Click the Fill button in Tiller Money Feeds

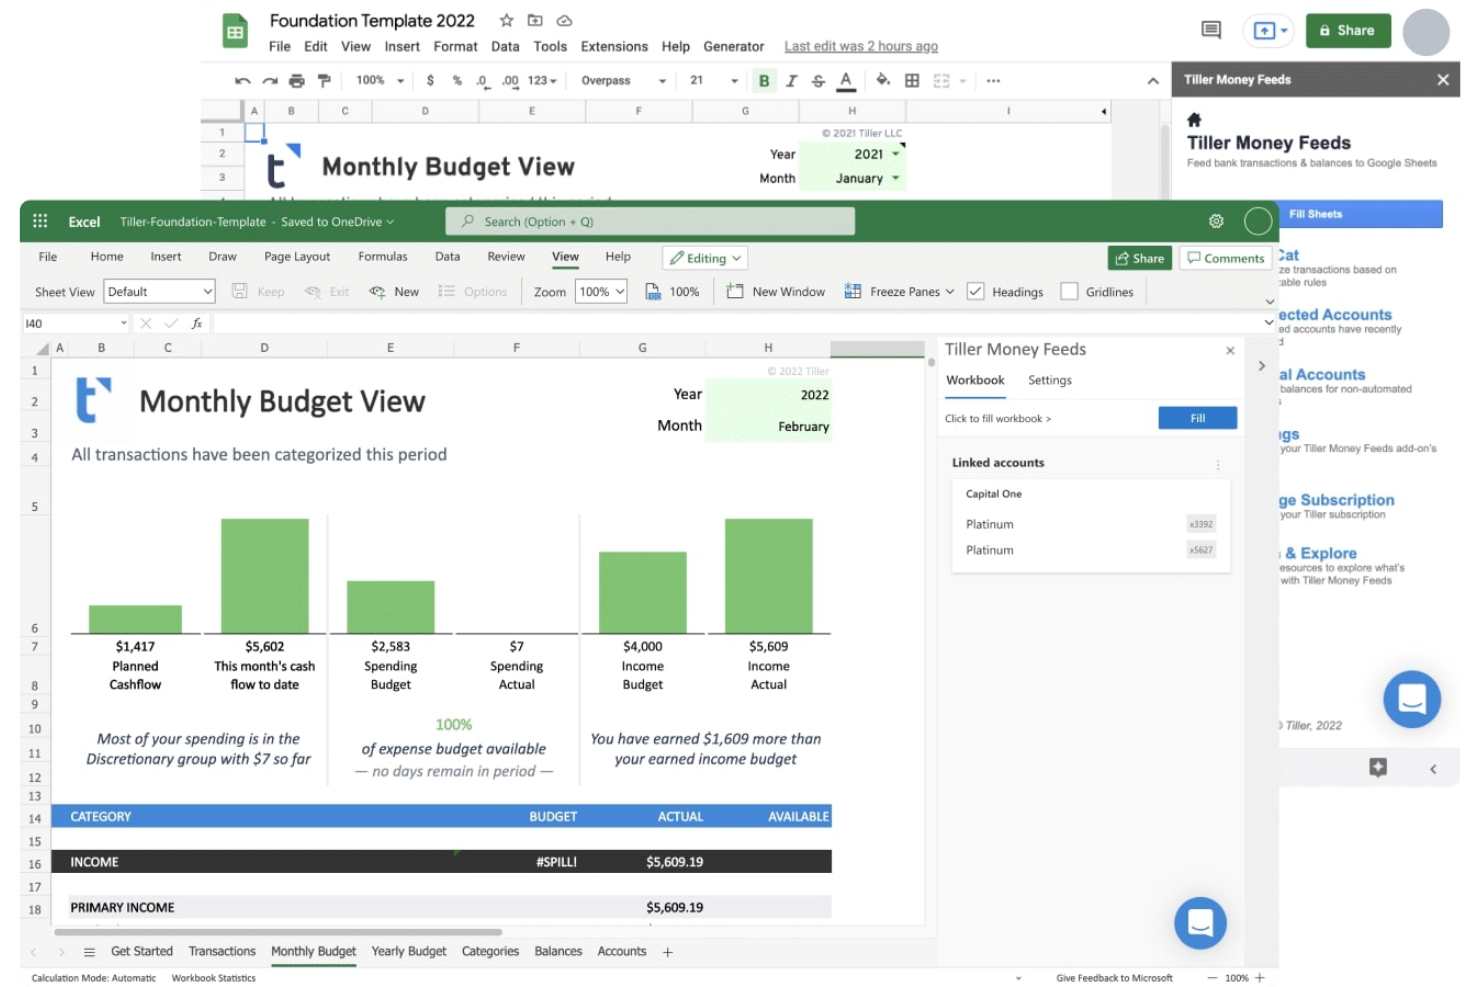[x=1197, y=418]
